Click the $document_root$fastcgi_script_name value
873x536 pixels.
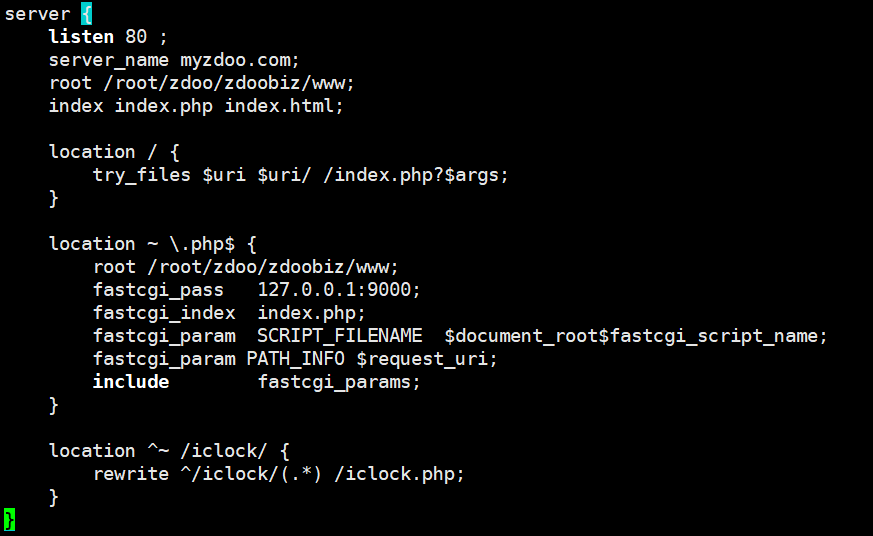tap(636, 336)
